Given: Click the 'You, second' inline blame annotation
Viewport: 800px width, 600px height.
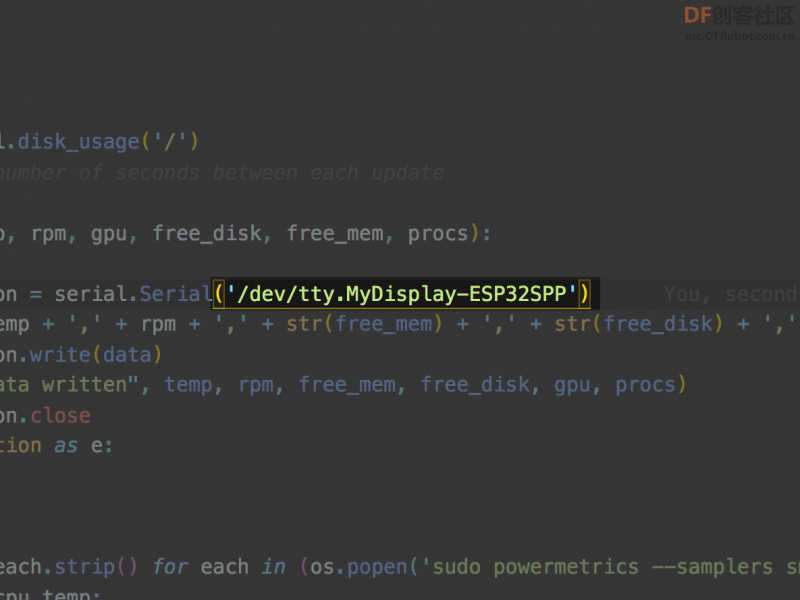Looking at the screenshot, I should pyautogui.click(x=730, y=294).
